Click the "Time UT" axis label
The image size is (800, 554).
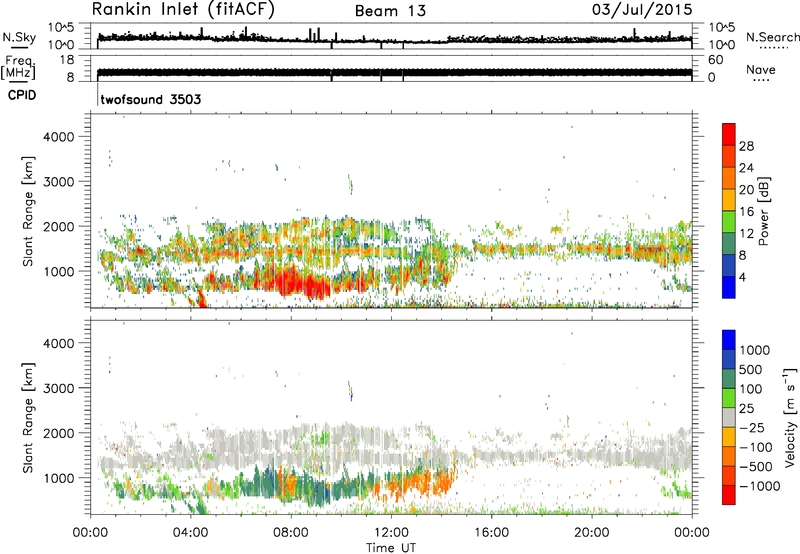pyautogui.click(x=391, y=548)
